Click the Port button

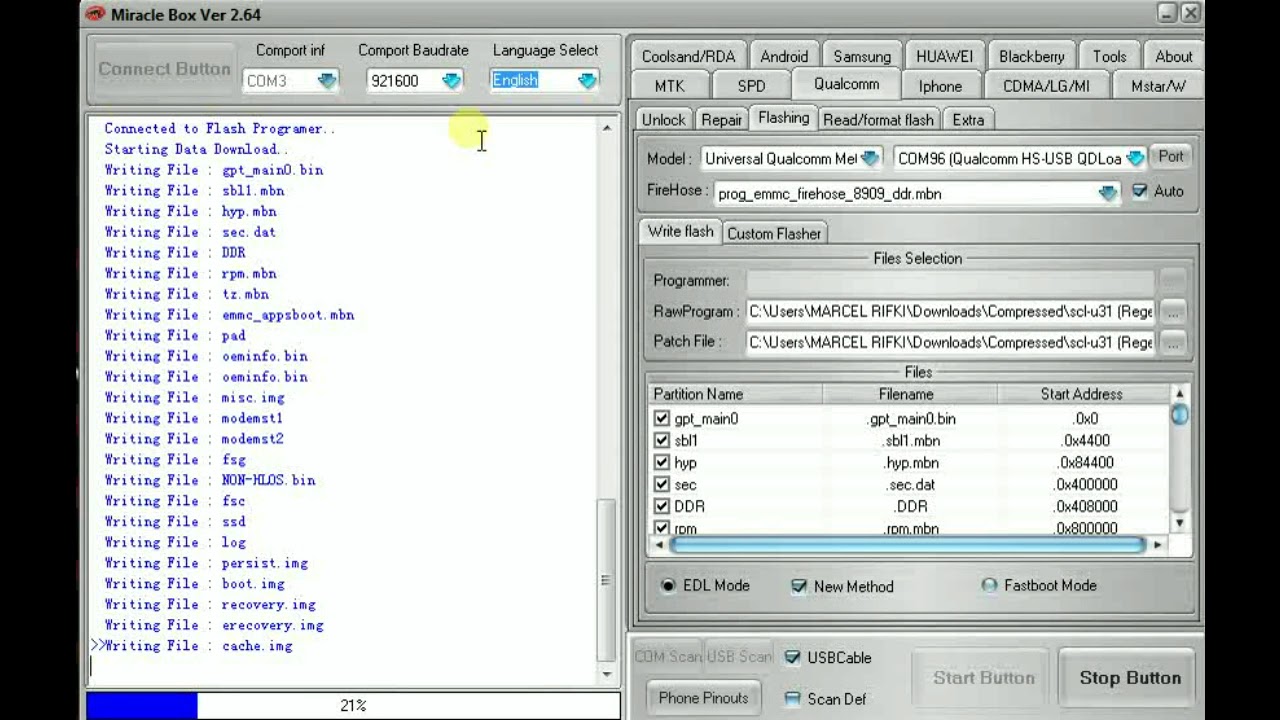1171,157
